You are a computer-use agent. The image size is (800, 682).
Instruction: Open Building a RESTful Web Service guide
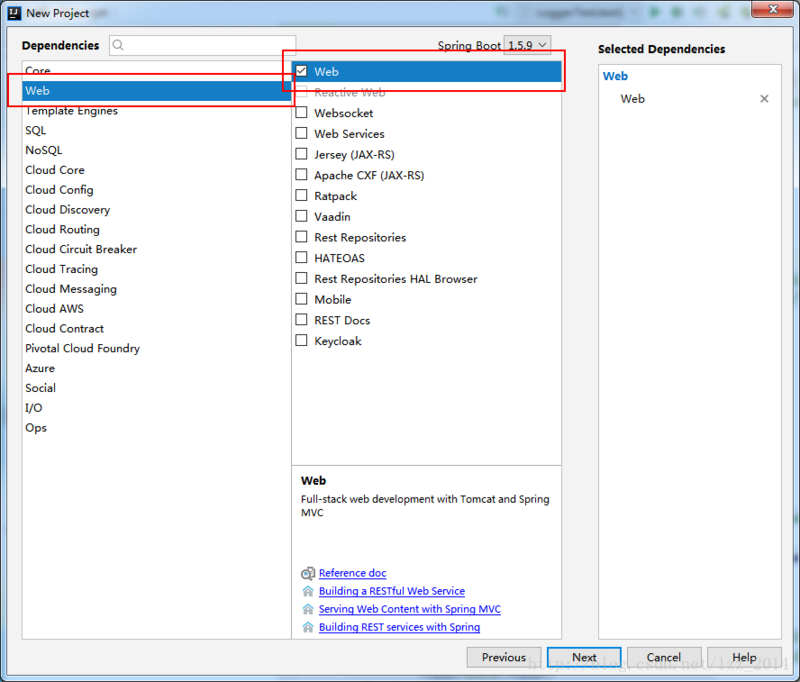point(392,591)
